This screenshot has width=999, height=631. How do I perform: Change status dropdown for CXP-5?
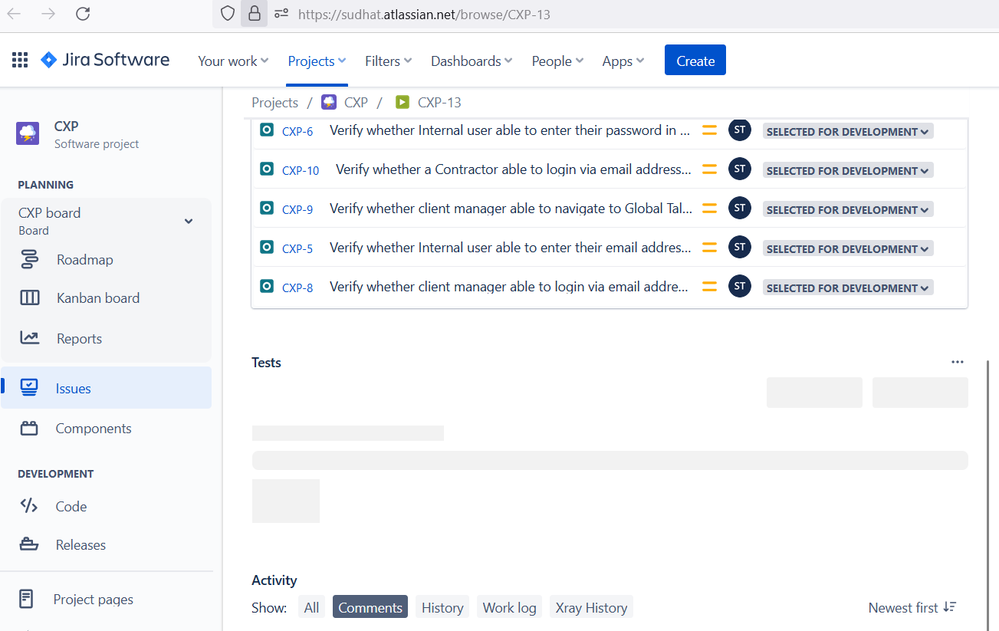(847, 249)
